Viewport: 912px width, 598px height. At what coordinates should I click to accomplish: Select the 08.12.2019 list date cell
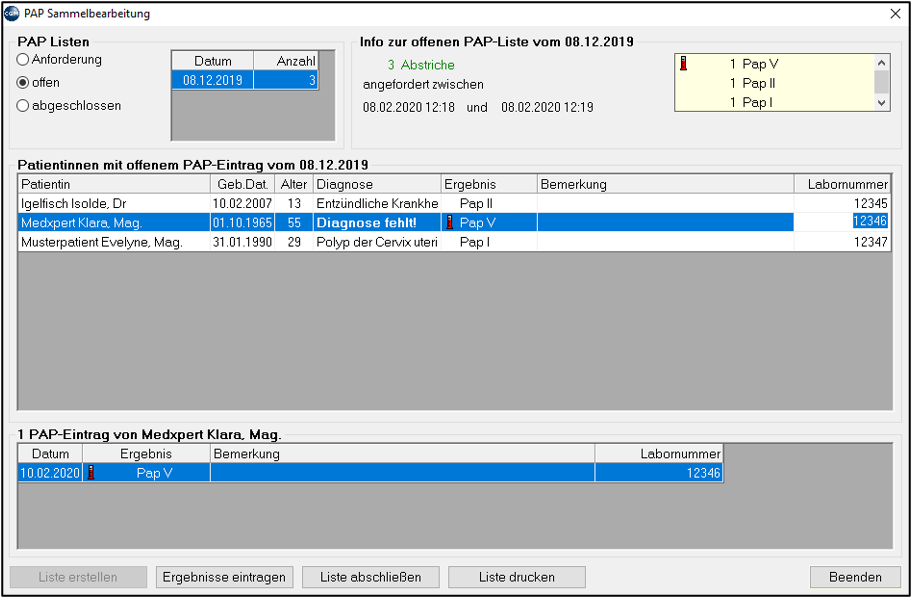coord(213,80)
